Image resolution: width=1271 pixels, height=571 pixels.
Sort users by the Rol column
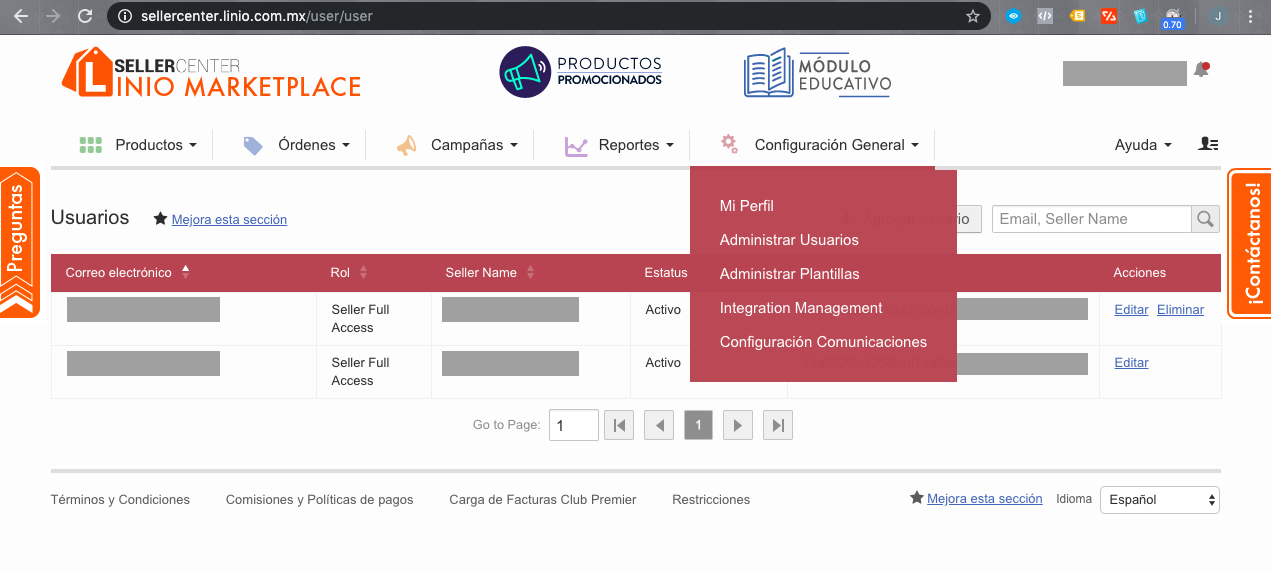349,272
